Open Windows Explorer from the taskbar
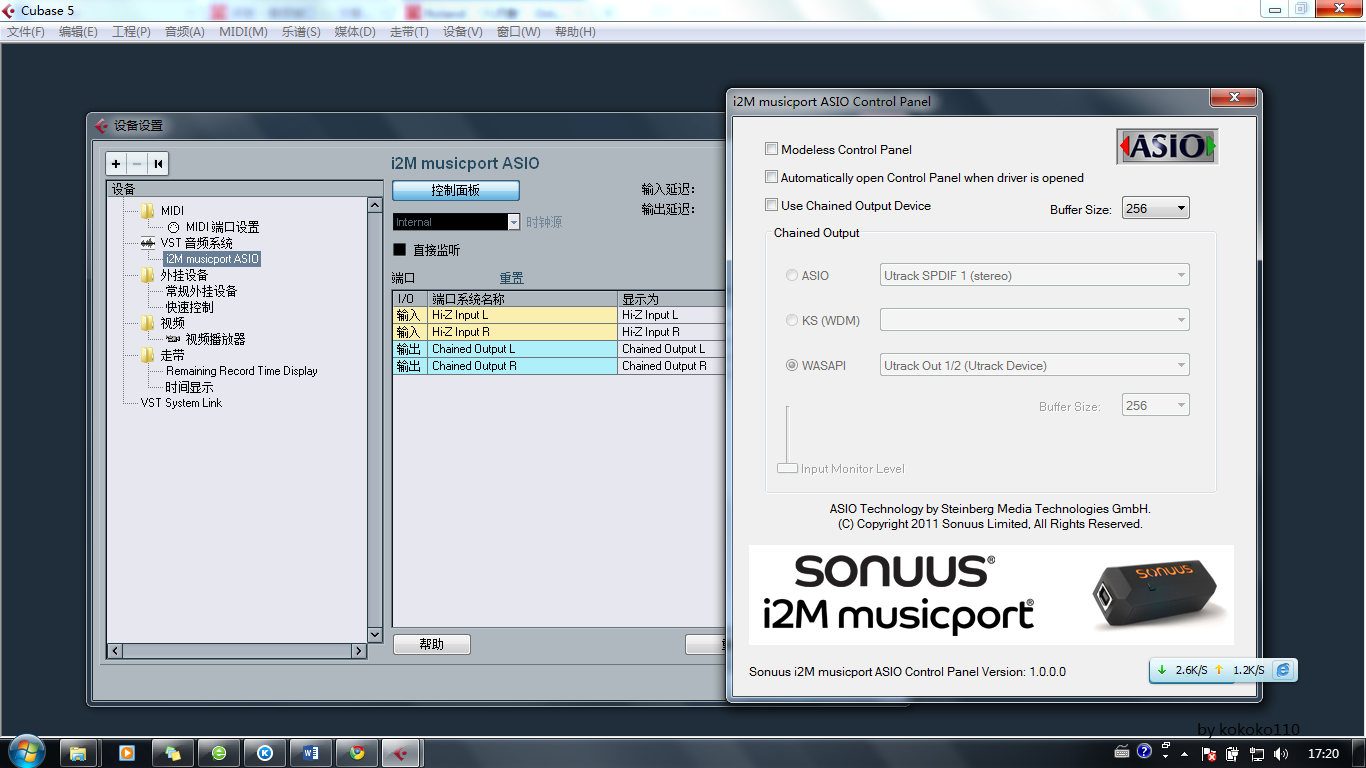Viewport: 1366px width, 768px height. (x=78, y=753)
